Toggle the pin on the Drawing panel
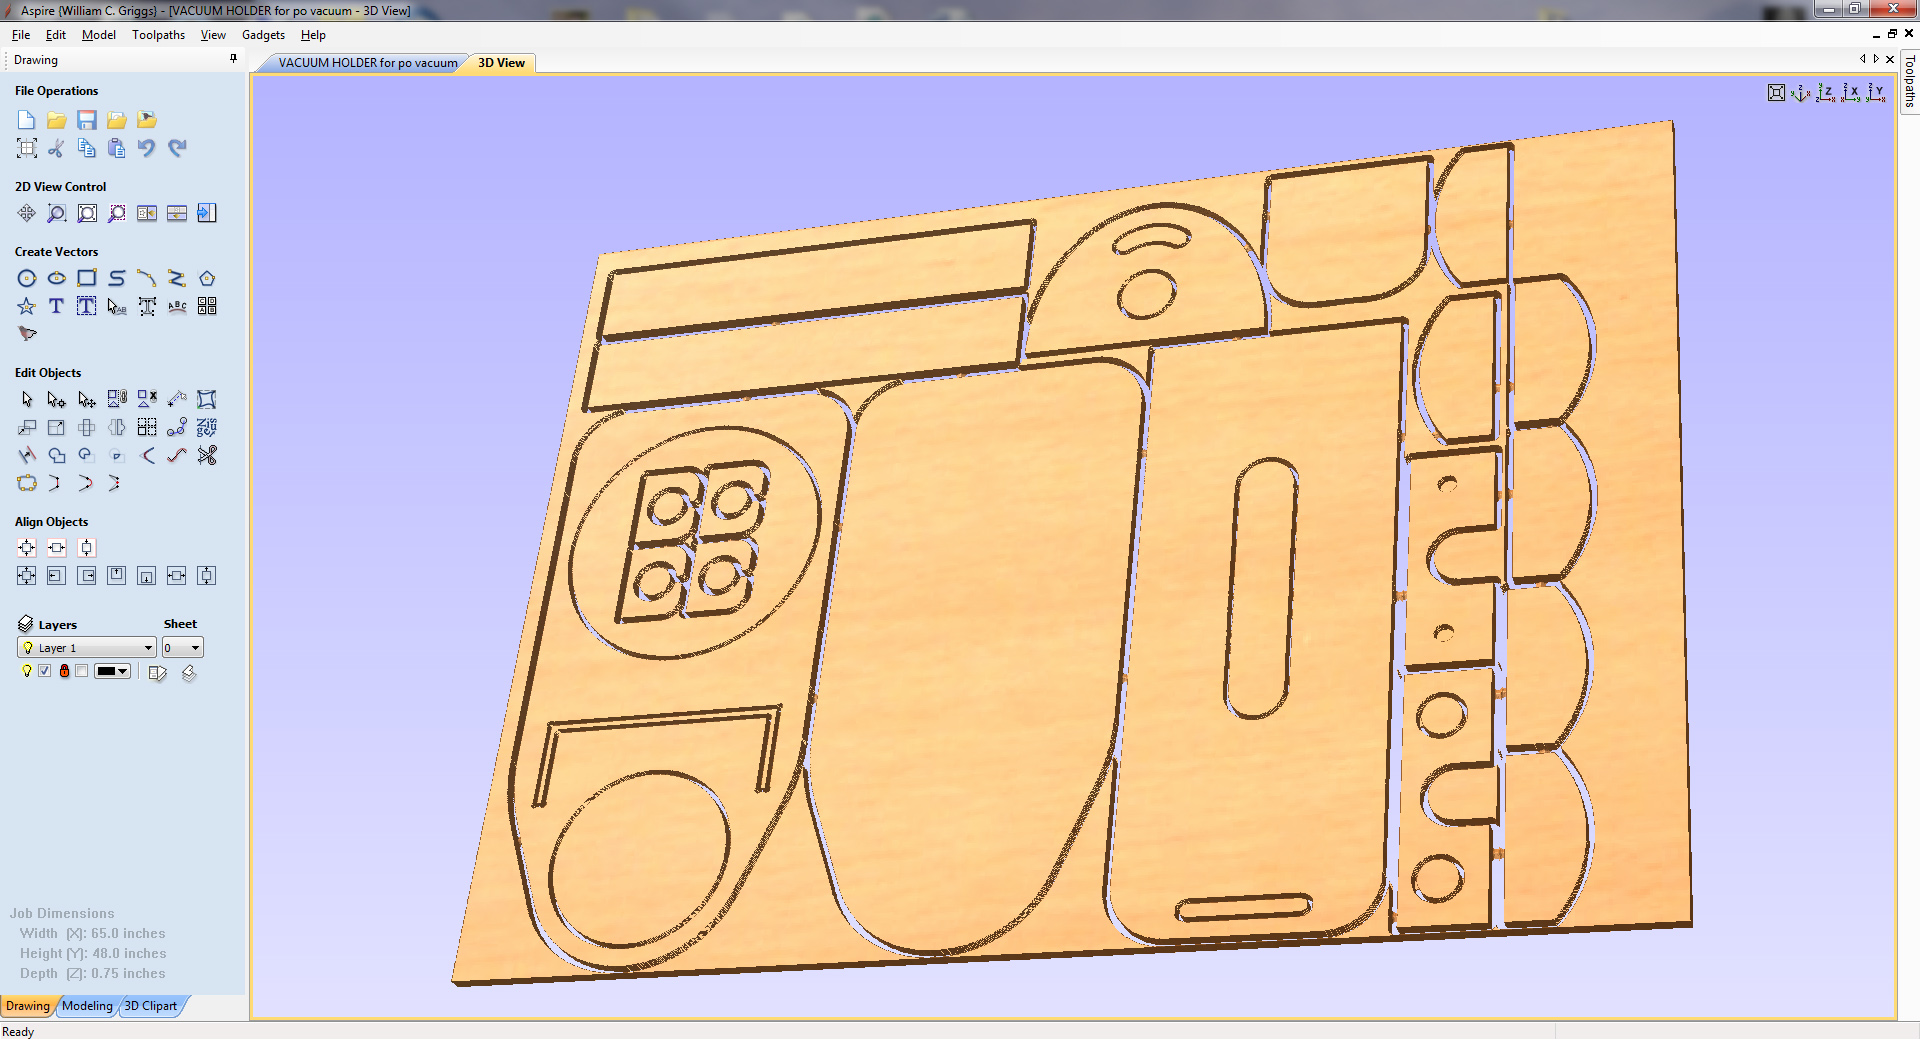1920x1040 pixels. pyautogui.click(x=233, y=59)
